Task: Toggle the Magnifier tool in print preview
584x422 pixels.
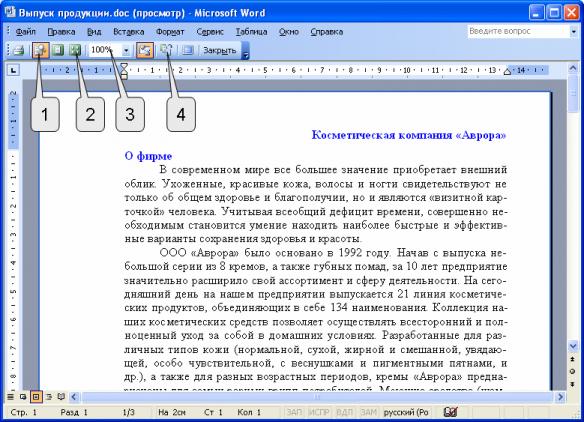Action: point(40,50)
